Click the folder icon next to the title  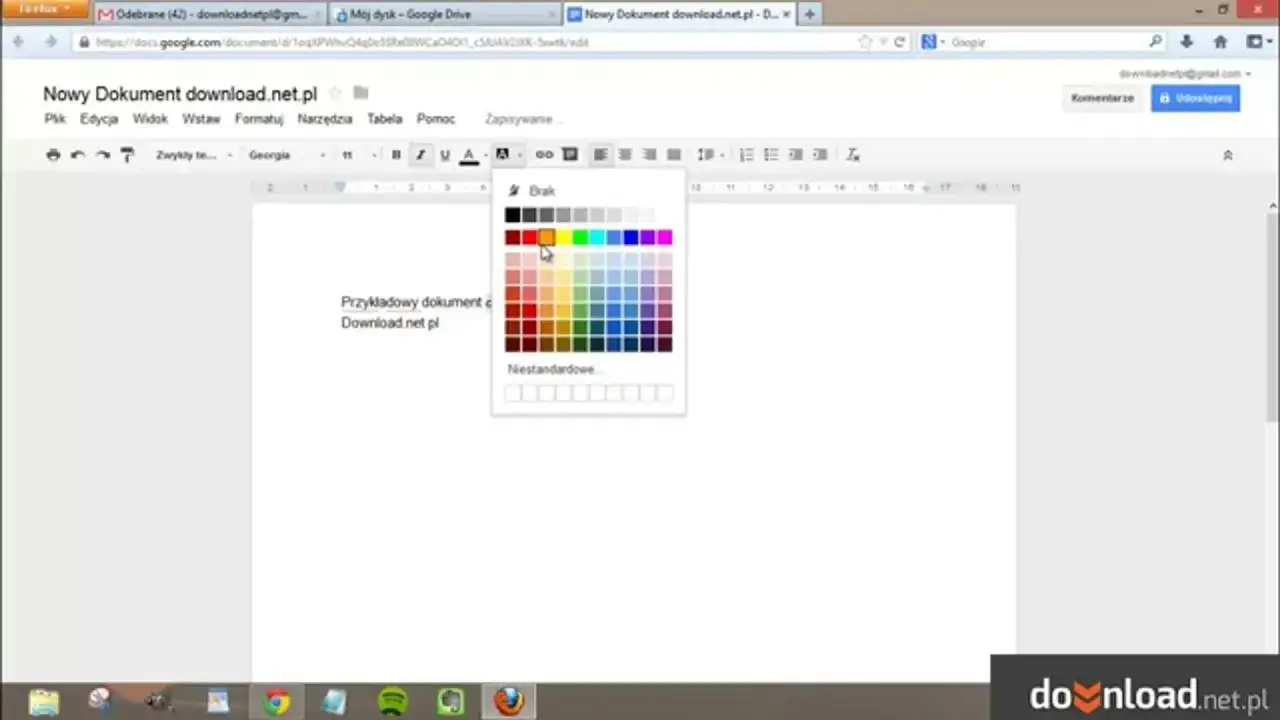point(361,93)
